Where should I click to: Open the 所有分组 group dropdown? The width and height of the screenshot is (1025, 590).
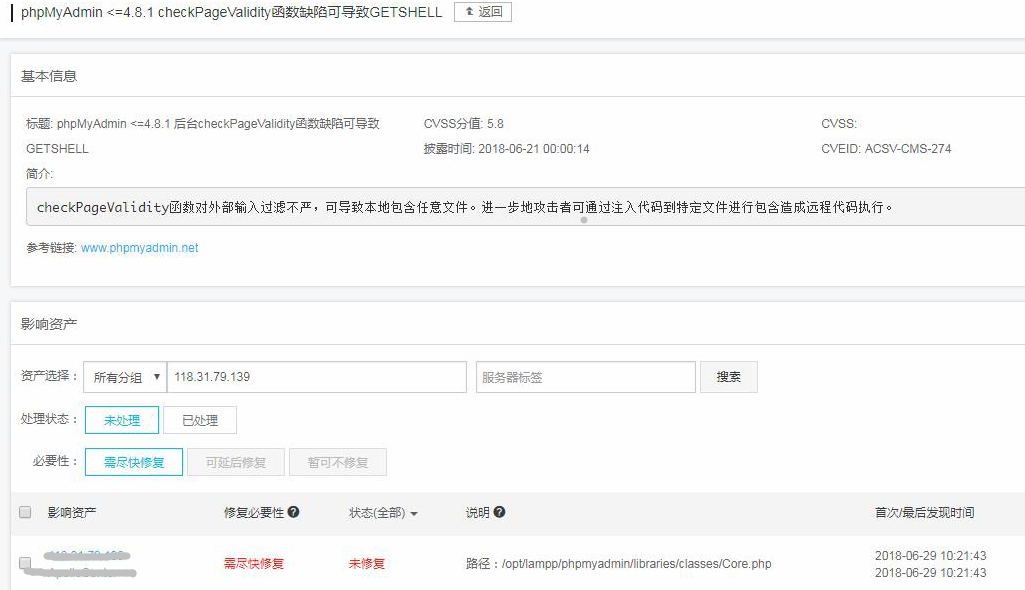tap(125, 377)
